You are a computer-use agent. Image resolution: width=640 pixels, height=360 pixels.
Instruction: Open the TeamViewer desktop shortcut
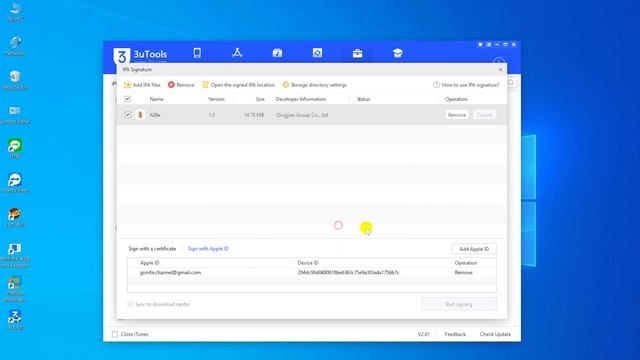coord(15,183)
